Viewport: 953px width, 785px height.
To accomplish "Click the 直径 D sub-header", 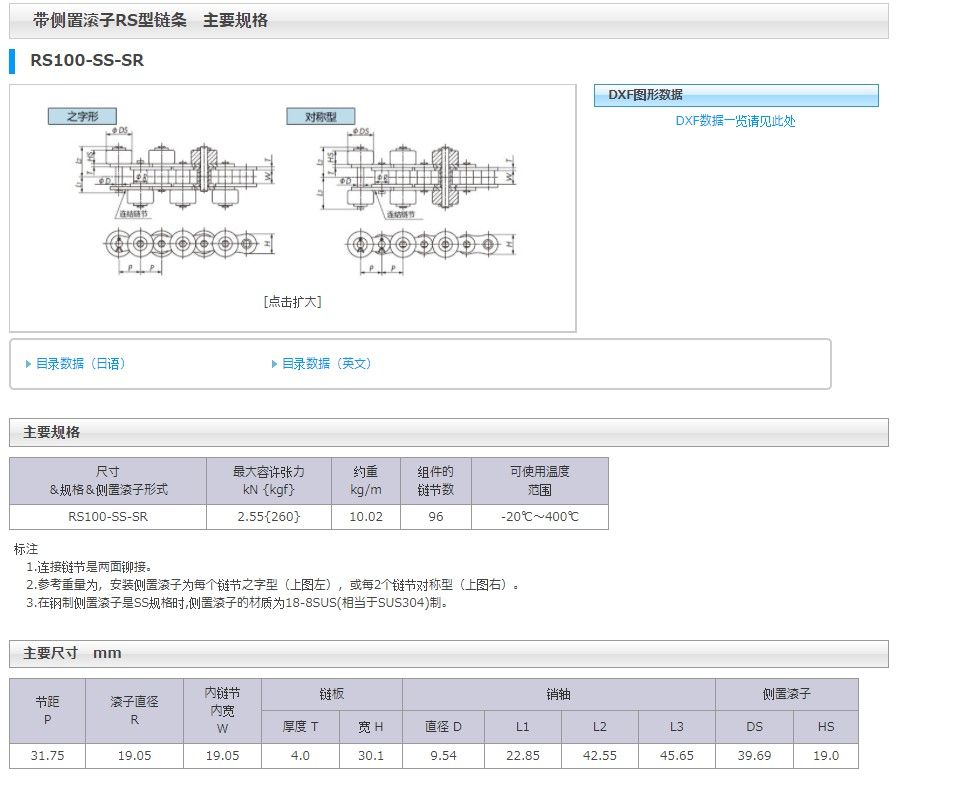I will pyautogui.click(x=443, y=727).
